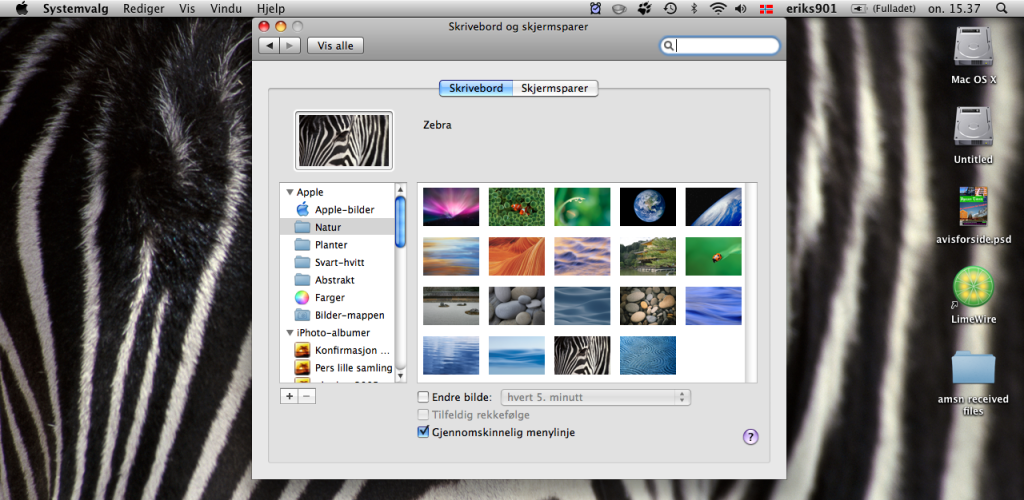Open the hvert 5. minutt dropdown
The image size is (1024, 500).
tap(596, 397)
